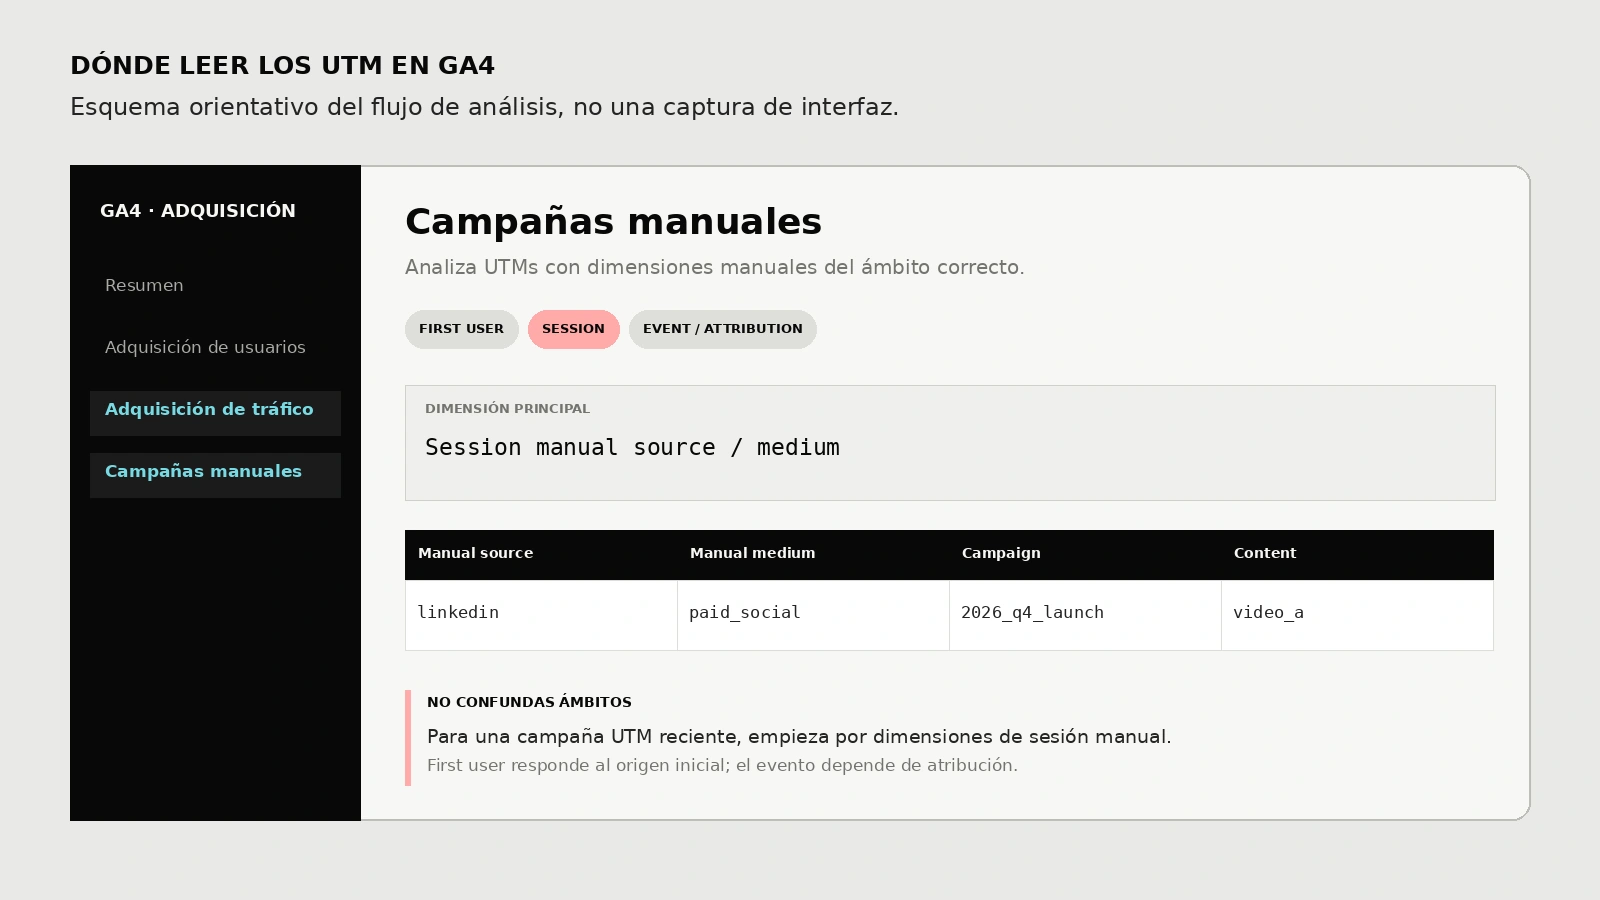This screenshot has height=900, width=1600.
Task: Click the Campaign column header
Action: (x=1085, y=554)
